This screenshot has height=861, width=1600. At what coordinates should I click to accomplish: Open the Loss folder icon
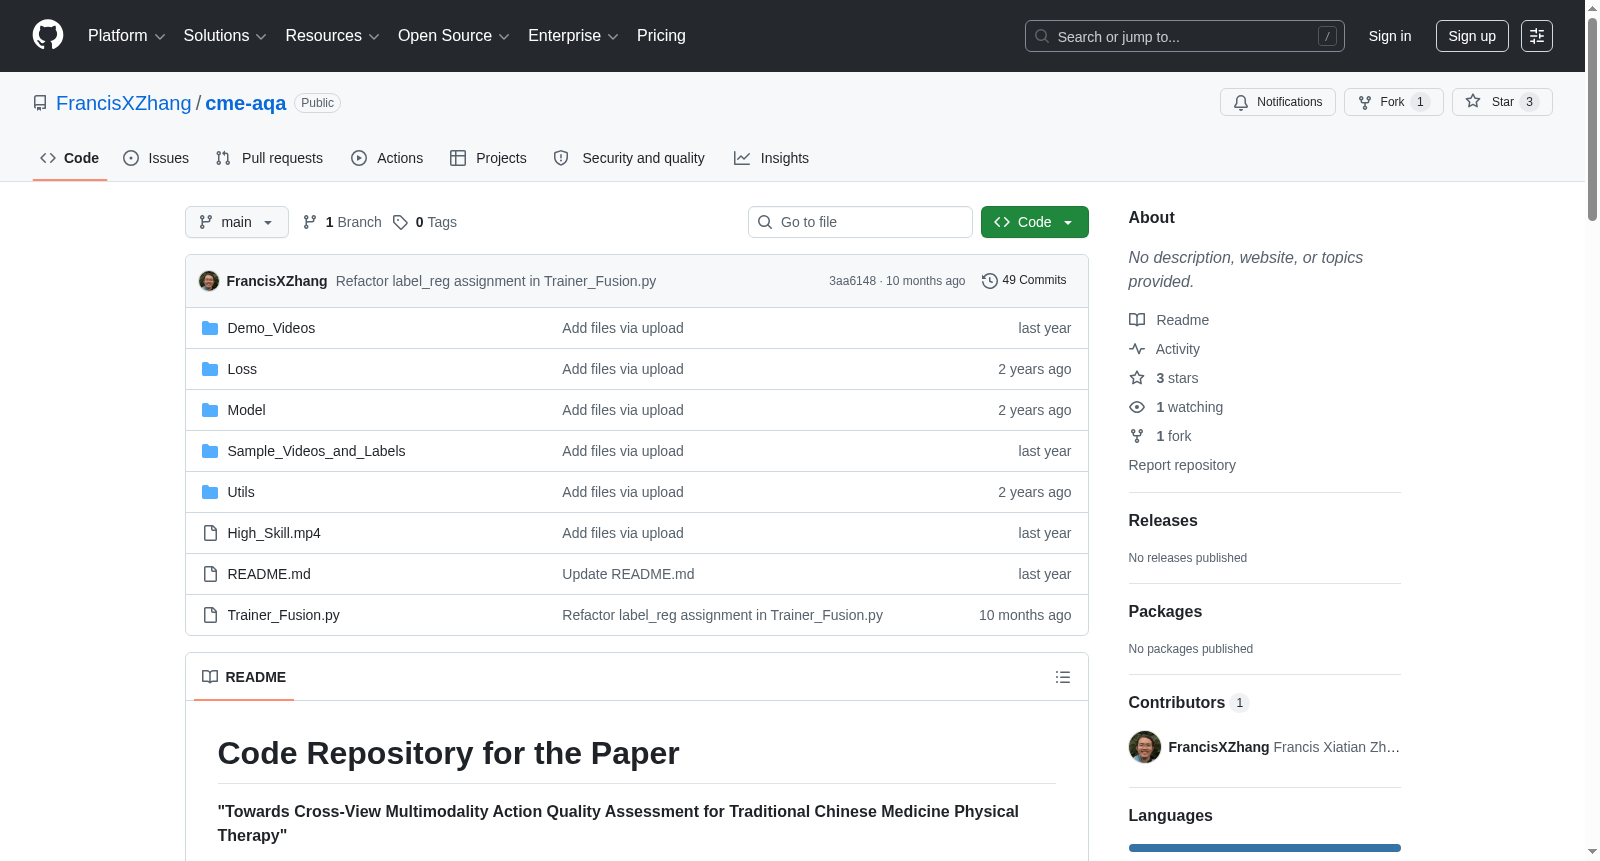[x=210, y=369]
